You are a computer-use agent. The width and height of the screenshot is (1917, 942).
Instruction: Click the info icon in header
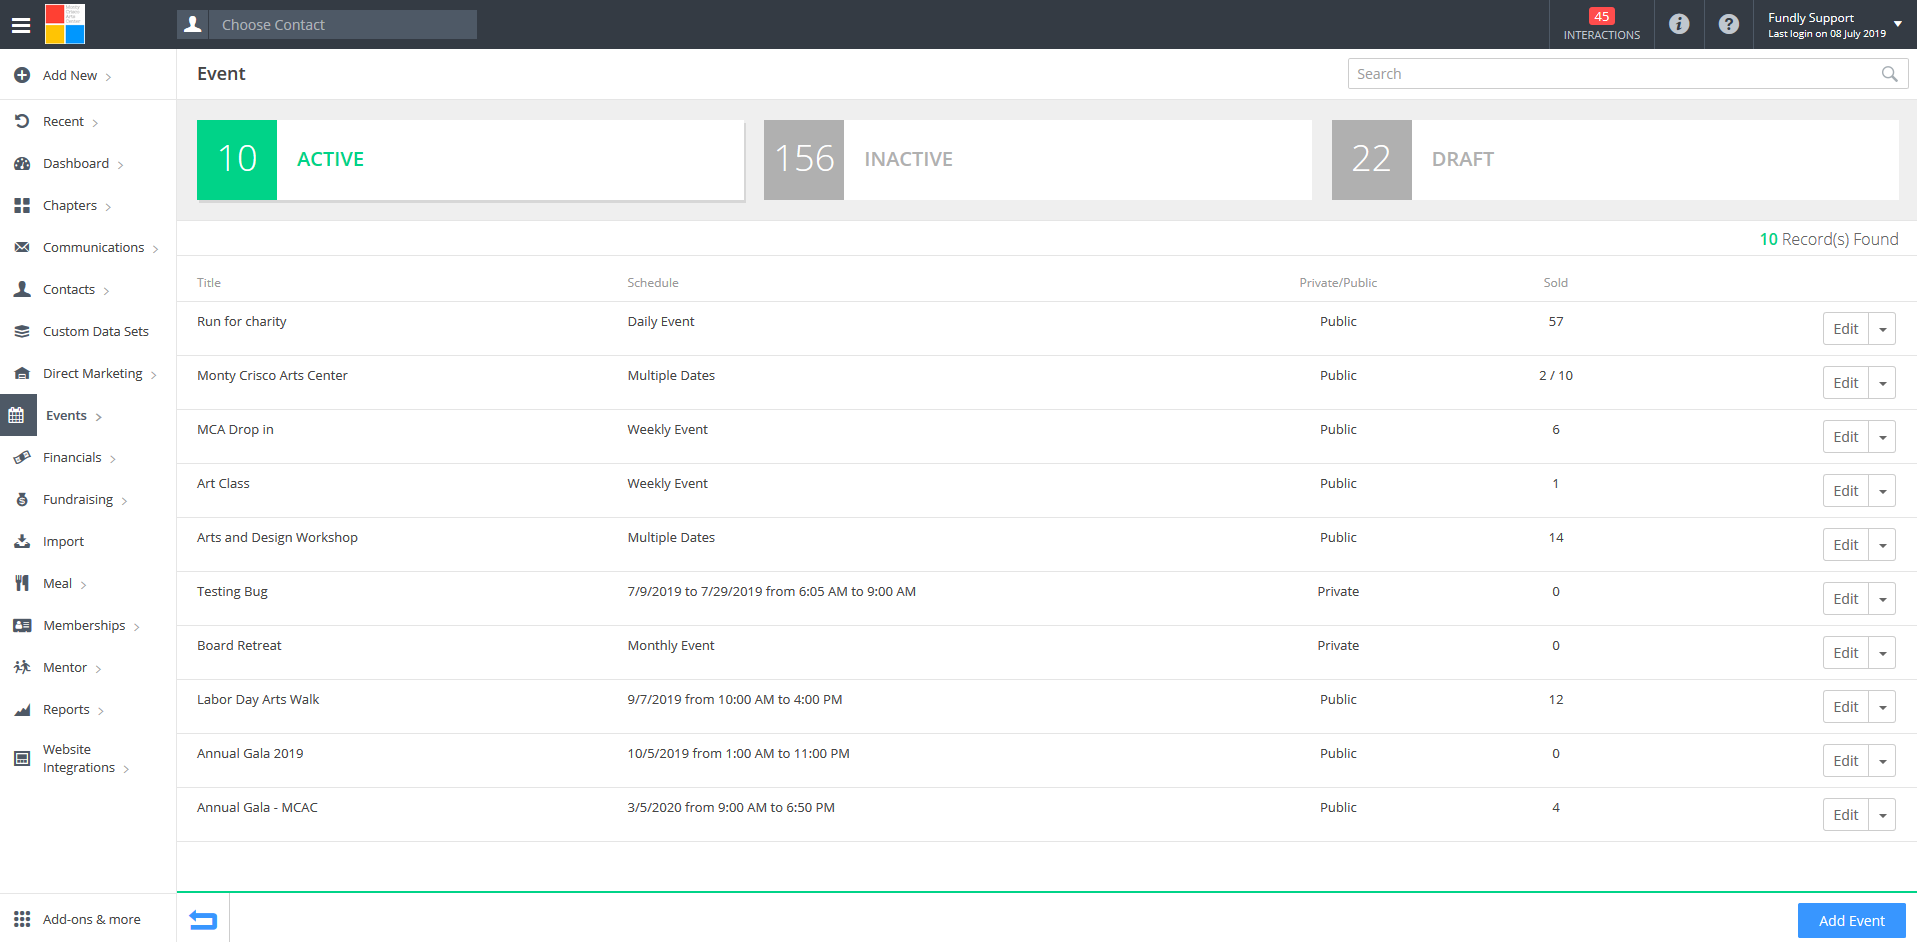click(x=1679, y=24)
